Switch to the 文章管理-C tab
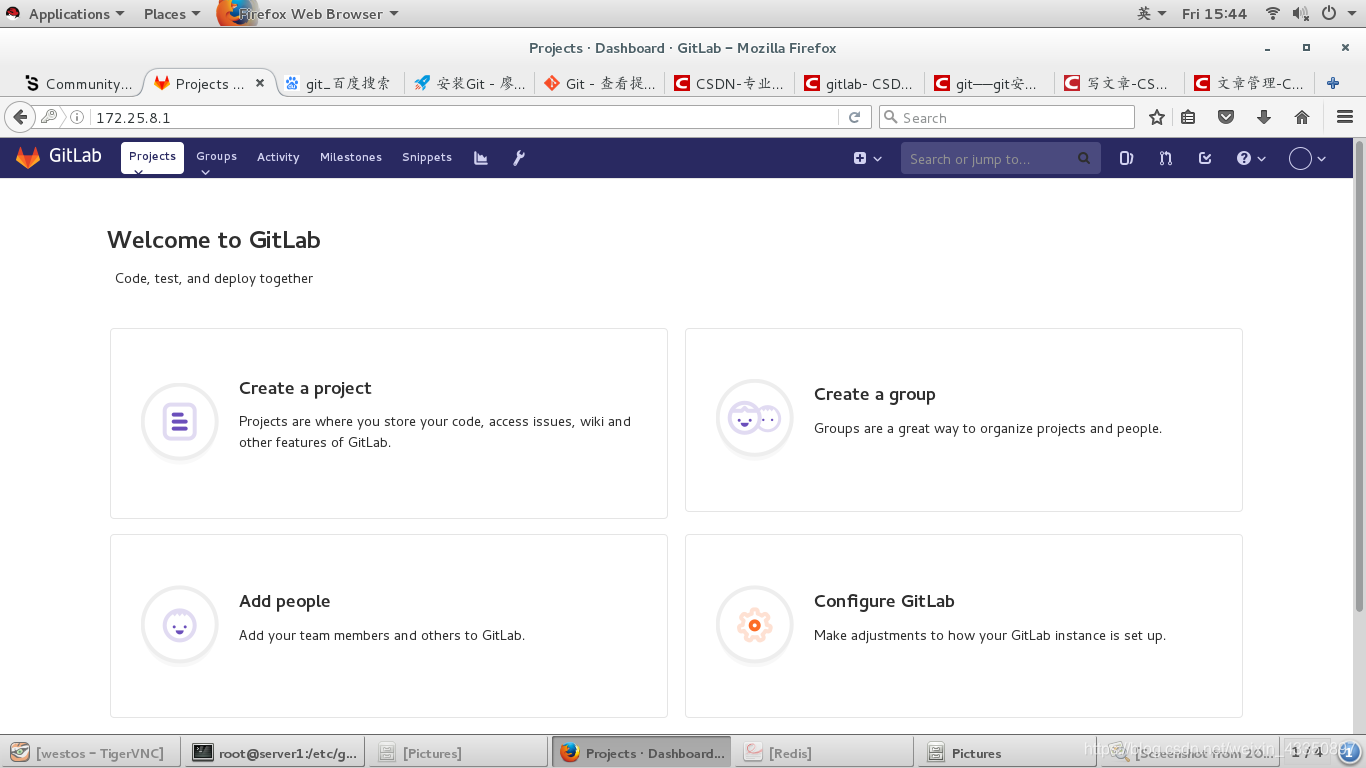Screen dimensions: 1366x768 (x=1249, y=83)
